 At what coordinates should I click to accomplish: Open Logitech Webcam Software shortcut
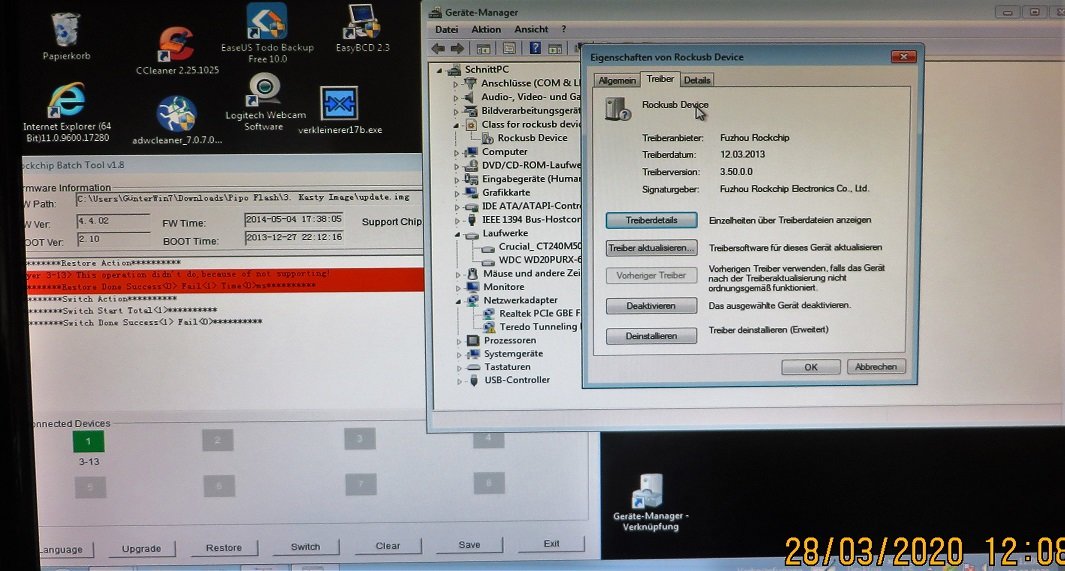(x=266, y=102)
